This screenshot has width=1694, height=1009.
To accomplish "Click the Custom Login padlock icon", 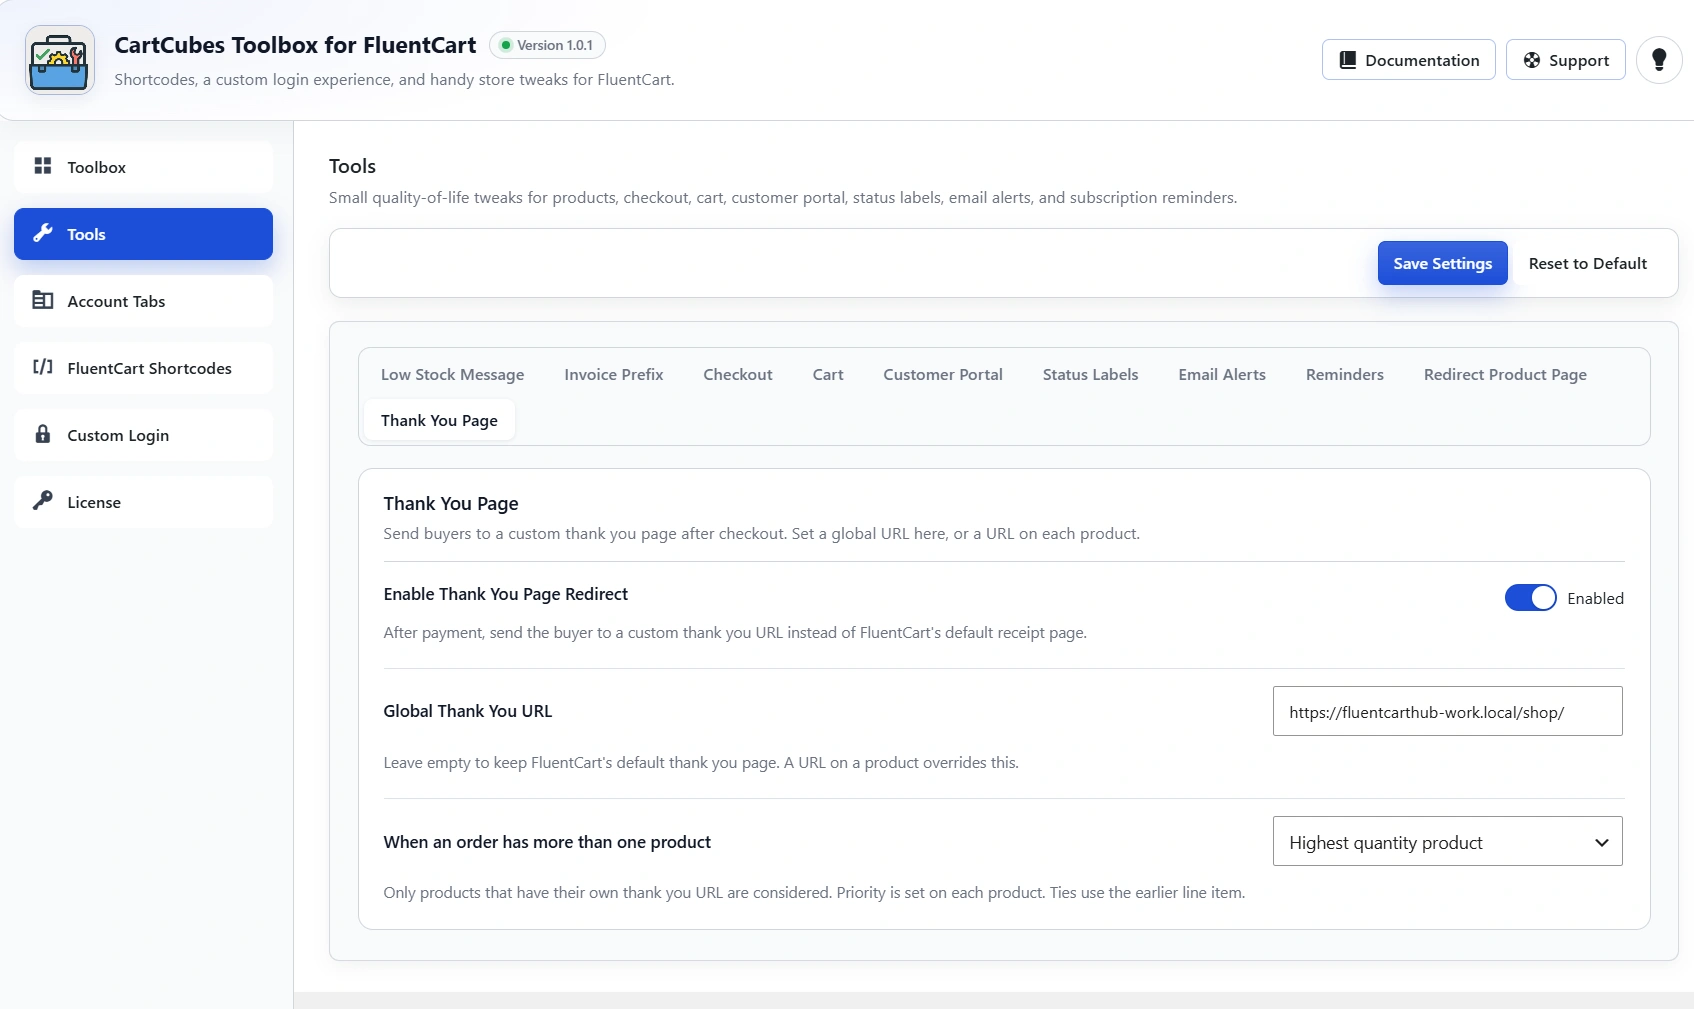I will click(43, 434).
